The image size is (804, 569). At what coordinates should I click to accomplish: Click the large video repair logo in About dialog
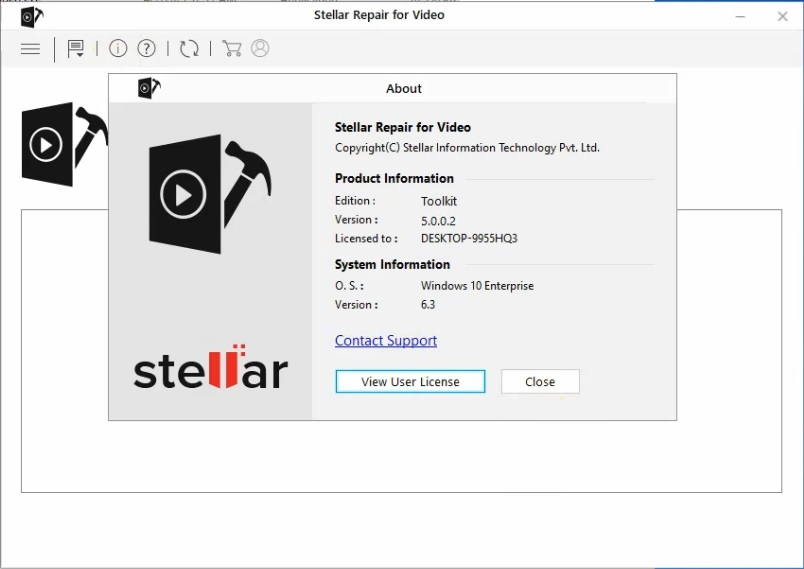point(210,194)
